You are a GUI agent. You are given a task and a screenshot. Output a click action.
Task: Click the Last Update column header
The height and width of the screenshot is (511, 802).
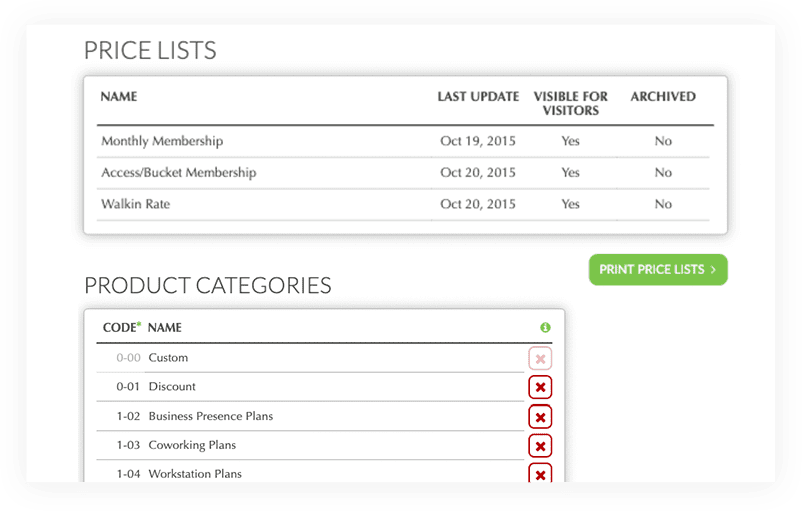478,97
